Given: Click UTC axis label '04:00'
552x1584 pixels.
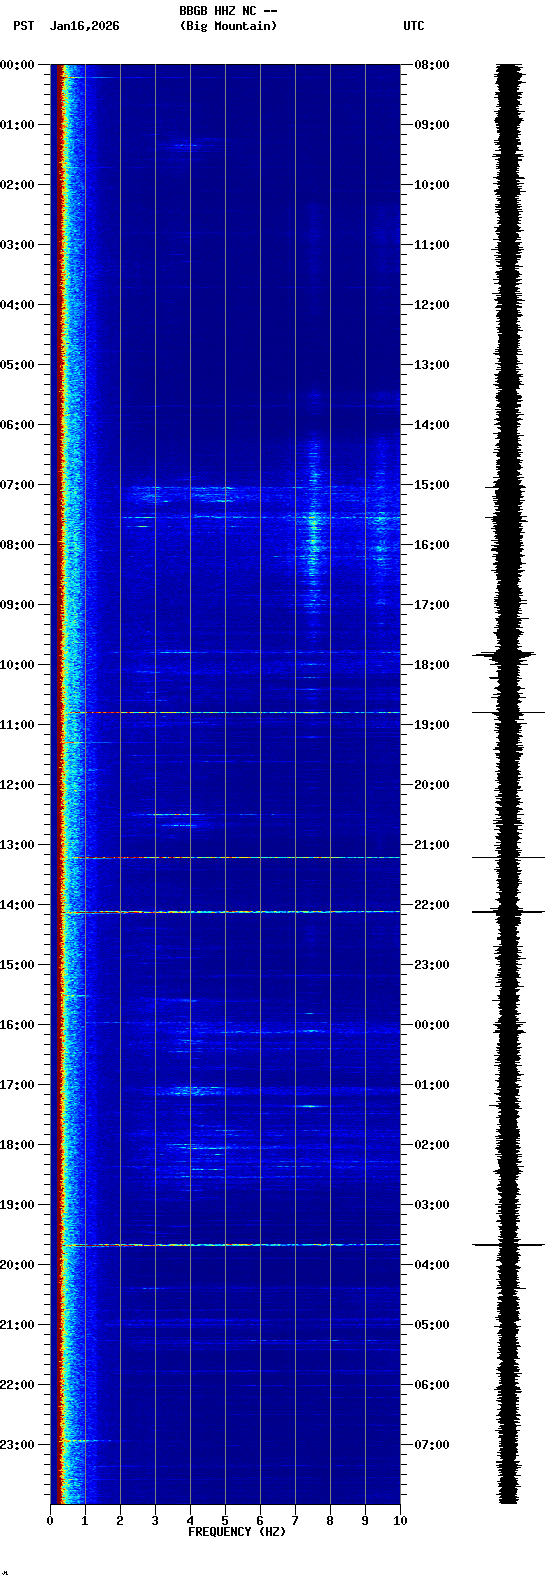Looking at the screenshot, I should click(432, 1265).
